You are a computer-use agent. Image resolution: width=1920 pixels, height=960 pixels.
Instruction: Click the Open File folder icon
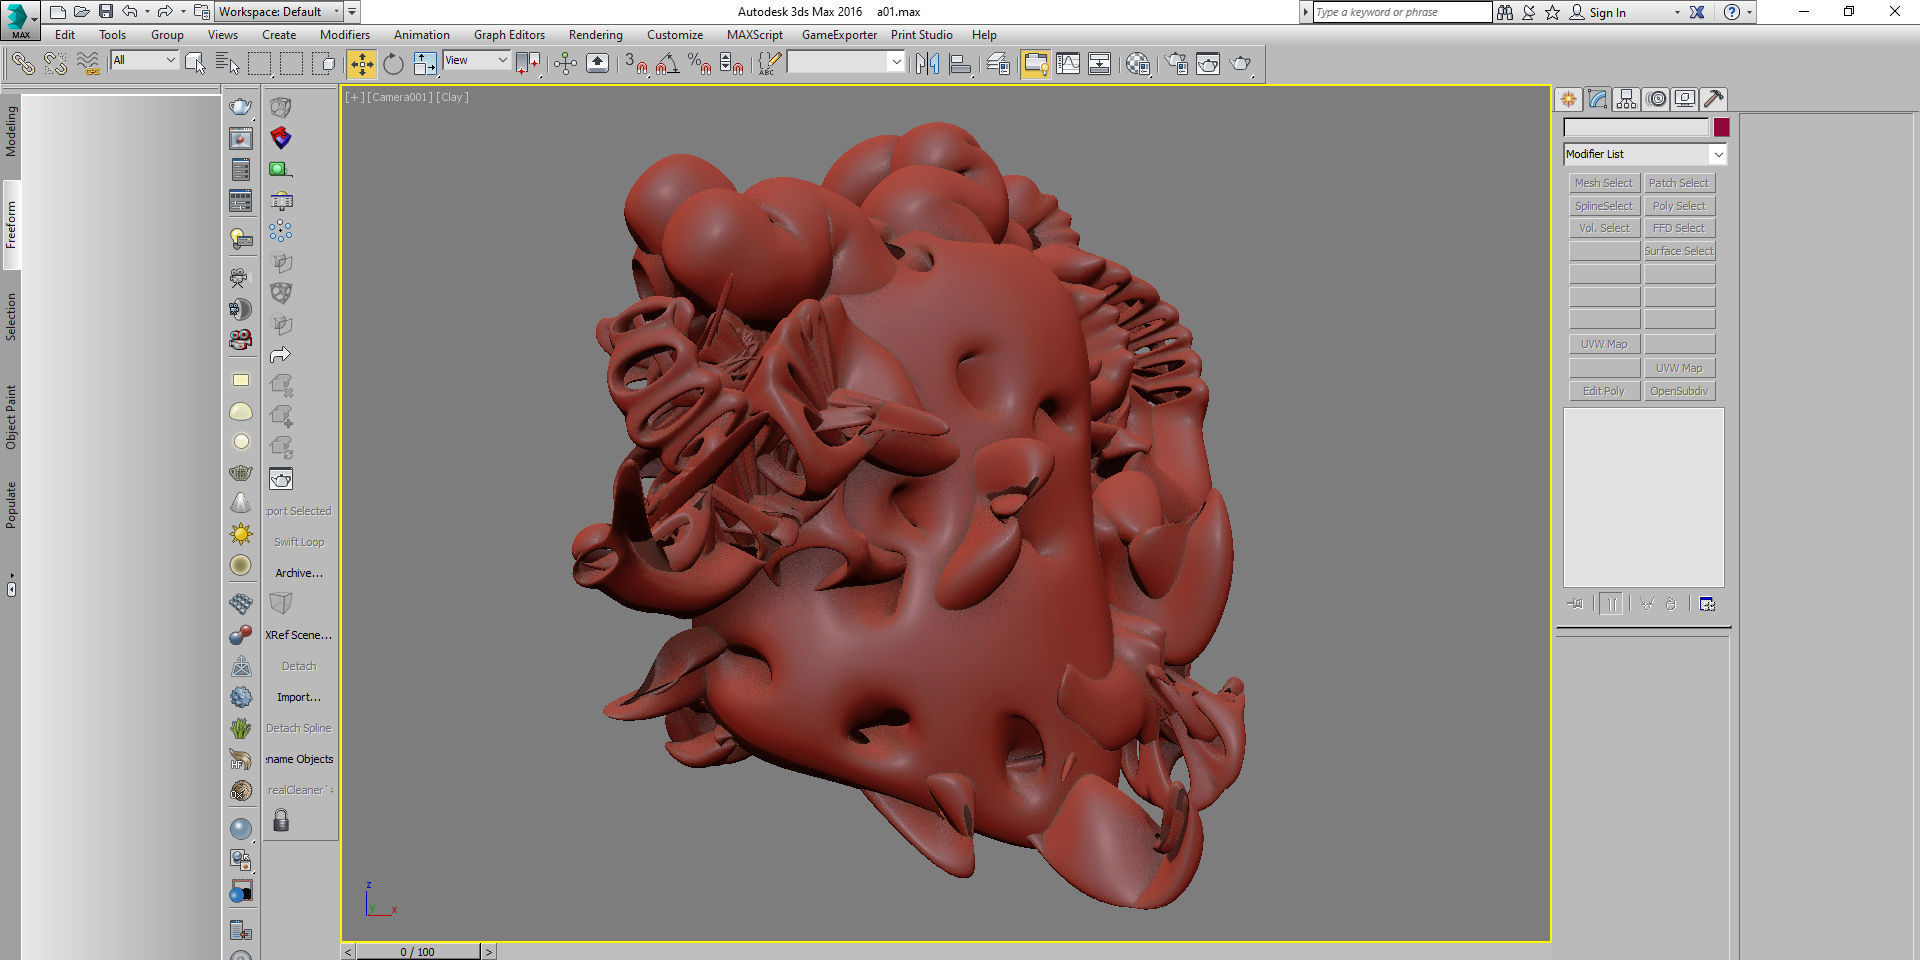click(81, 12)
